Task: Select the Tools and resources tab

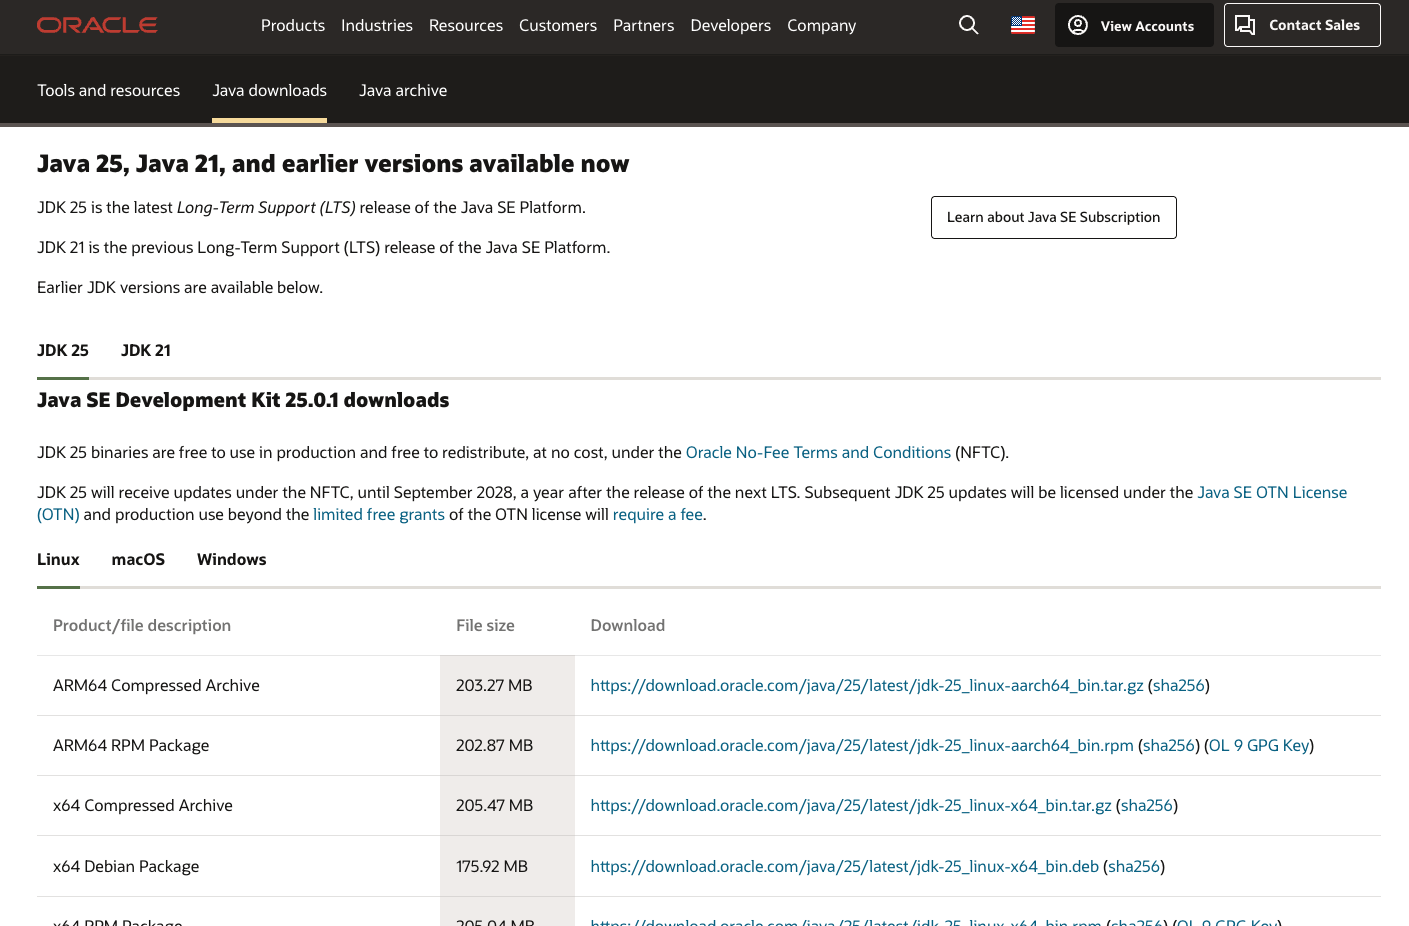Action: (x=109, y=90)
